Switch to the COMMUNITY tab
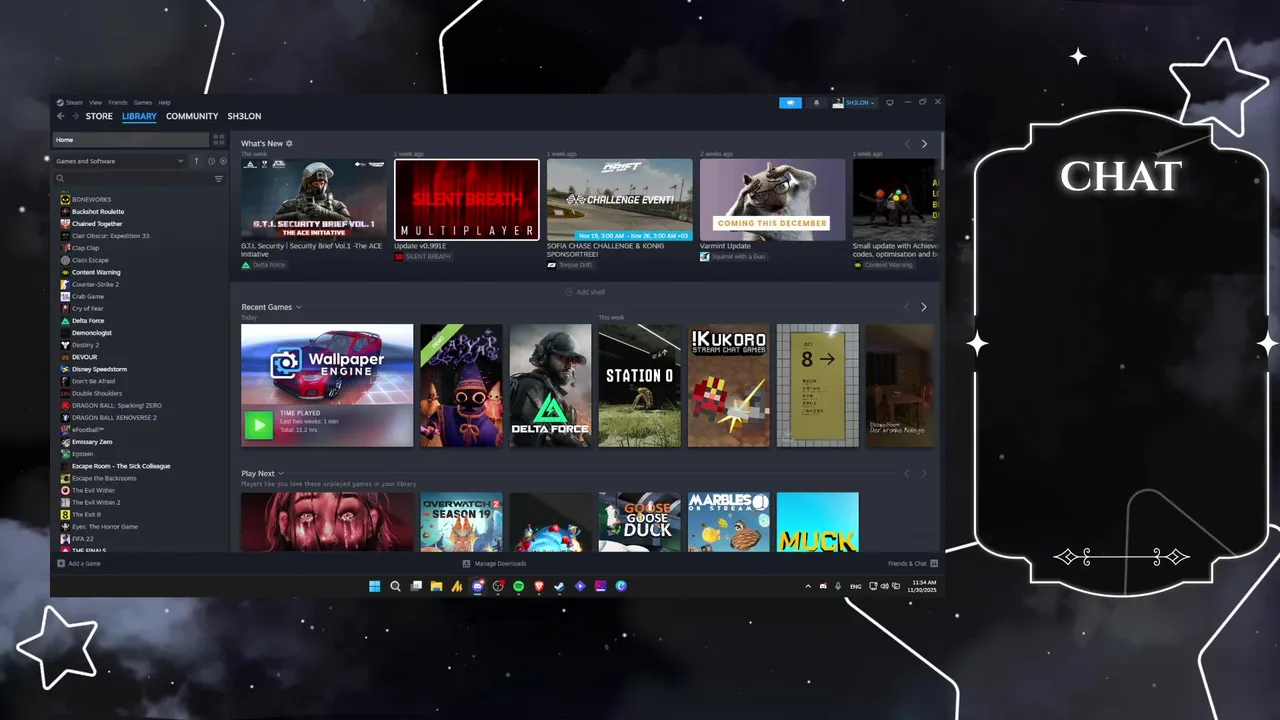 click(x=192, y=116)
